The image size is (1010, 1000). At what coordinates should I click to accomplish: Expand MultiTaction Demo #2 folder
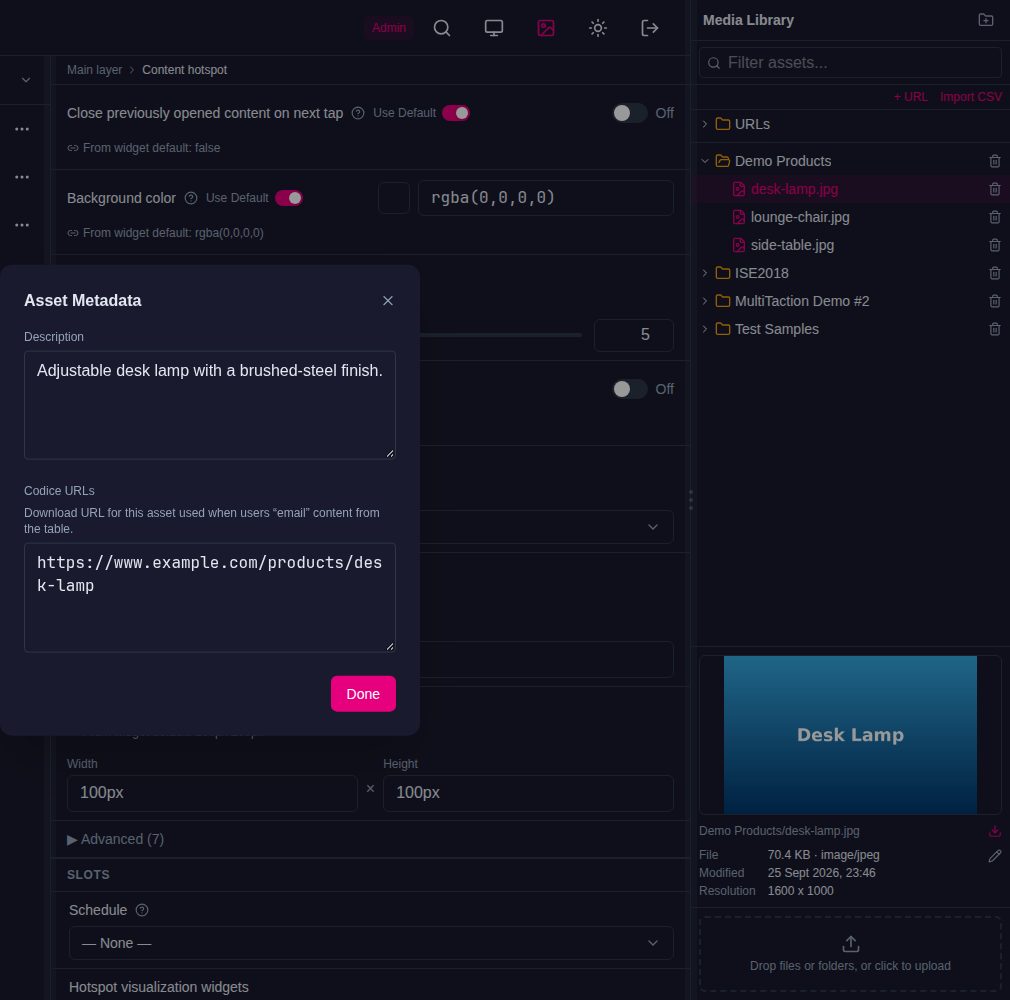coord(705,301)
